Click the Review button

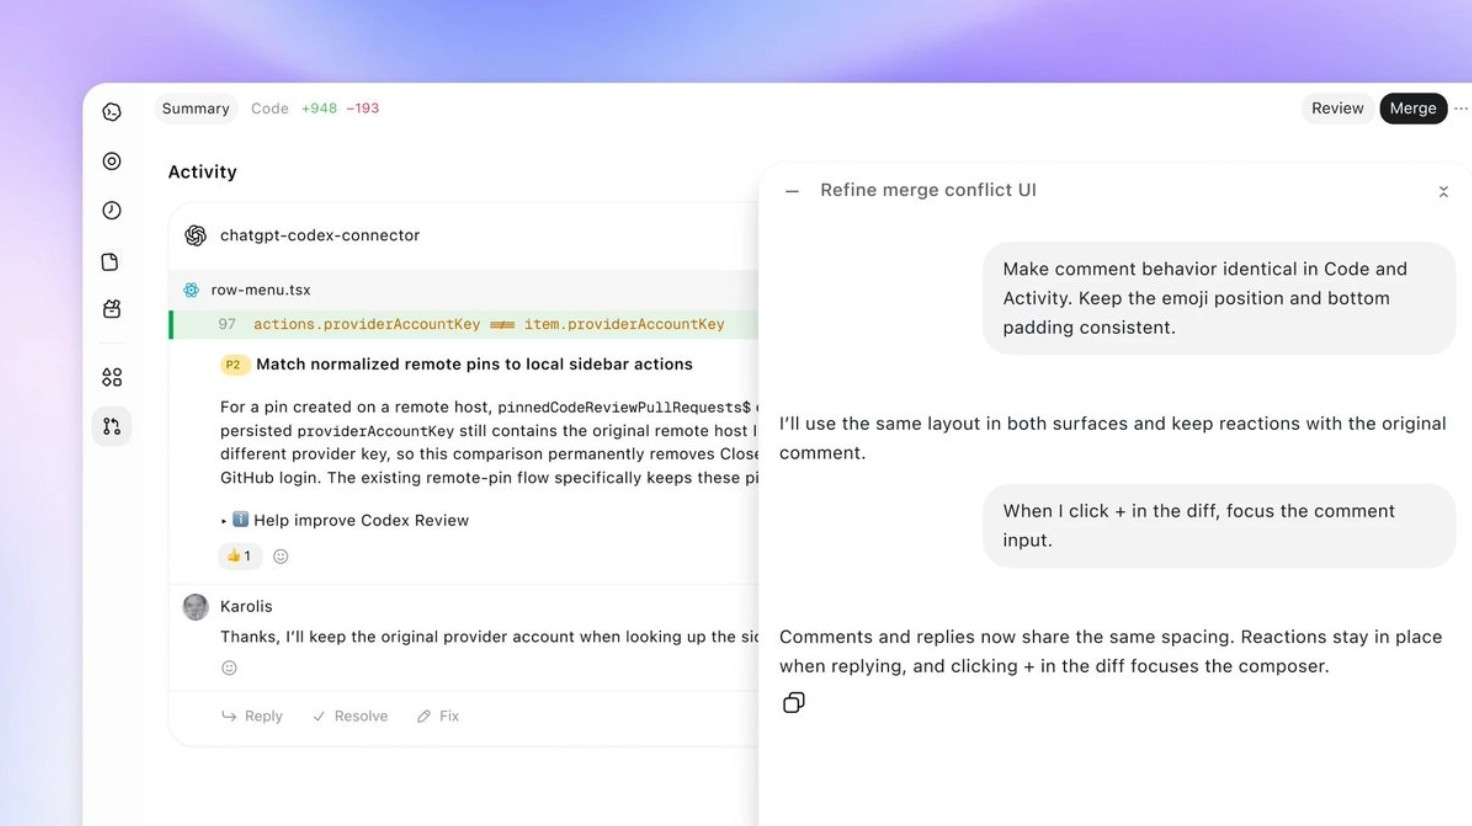click(x=1337, y=108)
